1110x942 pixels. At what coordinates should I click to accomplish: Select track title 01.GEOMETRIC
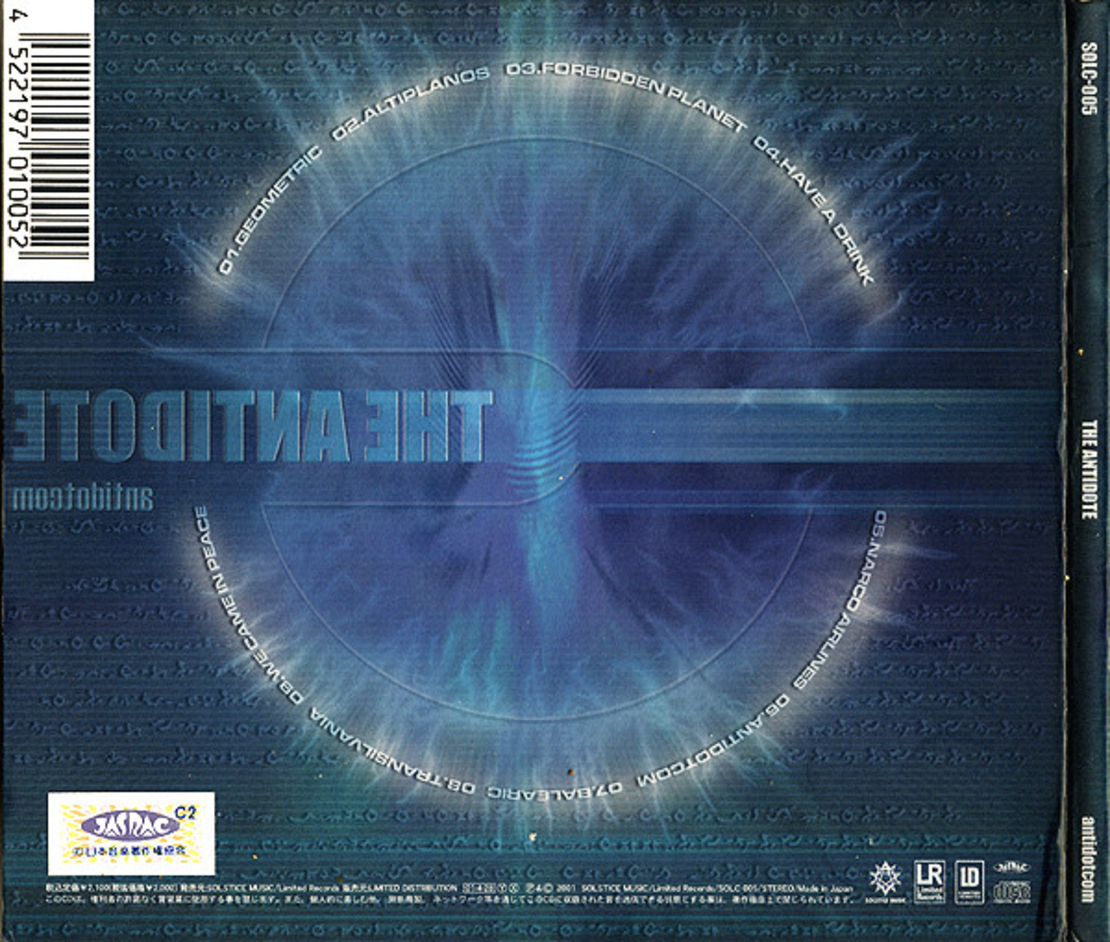click(269, 211)
